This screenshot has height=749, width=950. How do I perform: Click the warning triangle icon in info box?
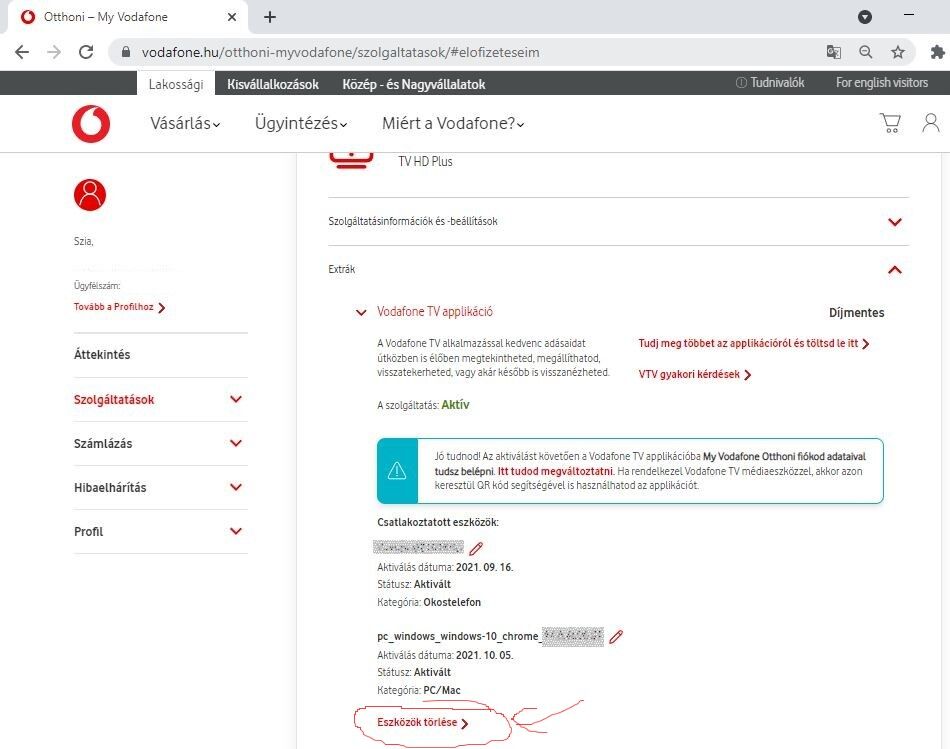click(397, 471)
